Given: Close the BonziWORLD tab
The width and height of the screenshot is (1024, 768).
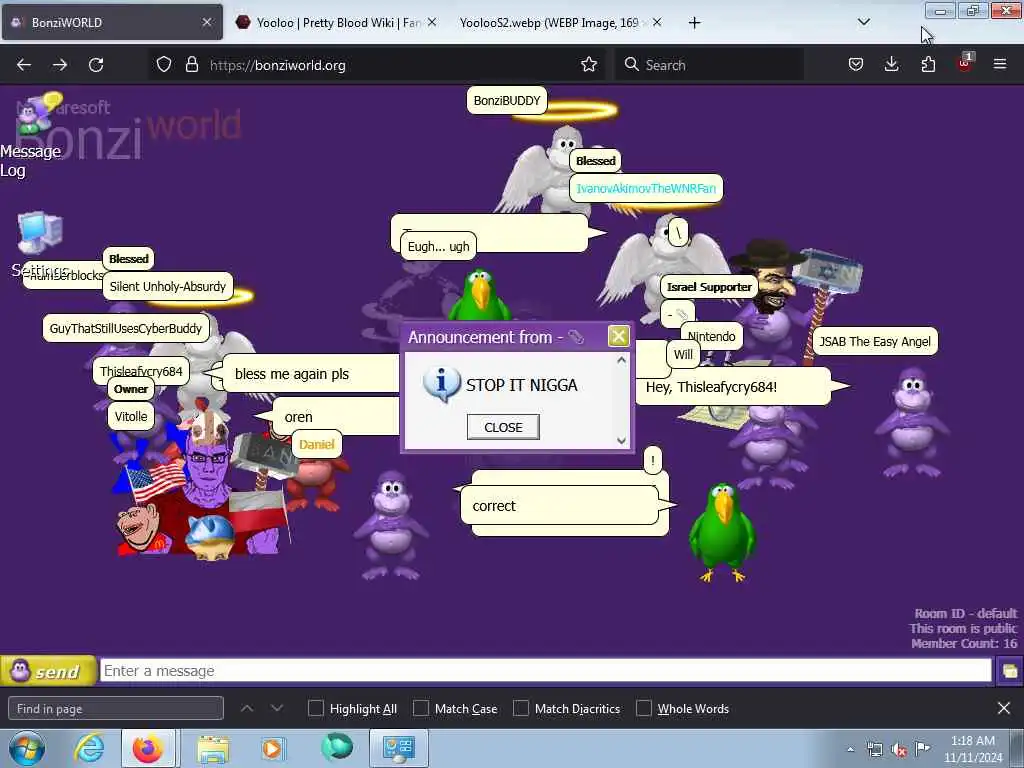Looking at the screenshot, I should point(206,23).
